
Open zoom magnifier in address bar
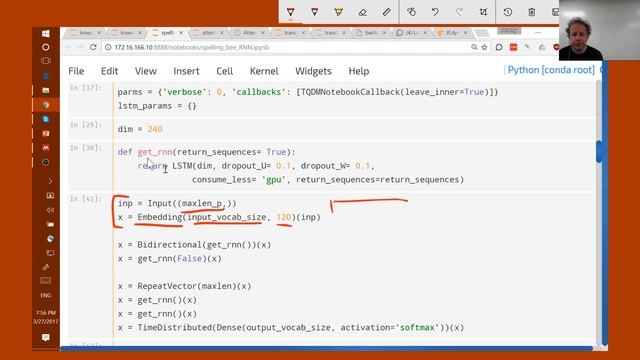tap(474, 47)
